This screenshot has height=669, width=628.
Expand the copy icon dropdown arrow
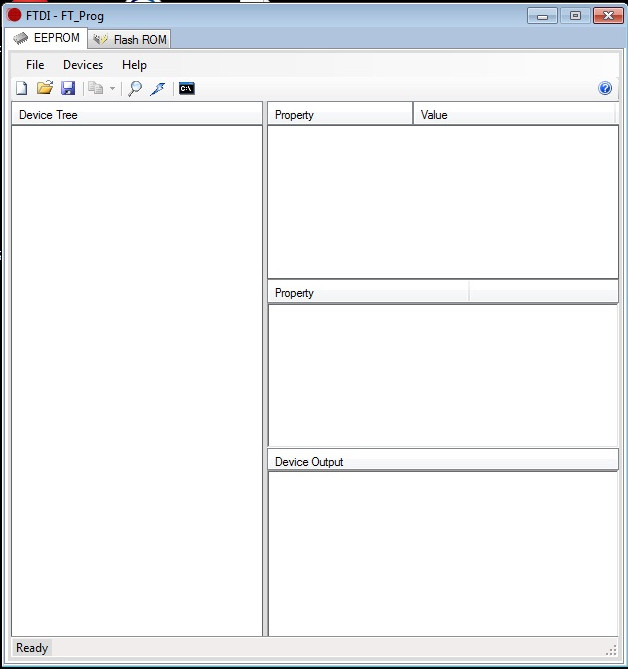point(113,89)
